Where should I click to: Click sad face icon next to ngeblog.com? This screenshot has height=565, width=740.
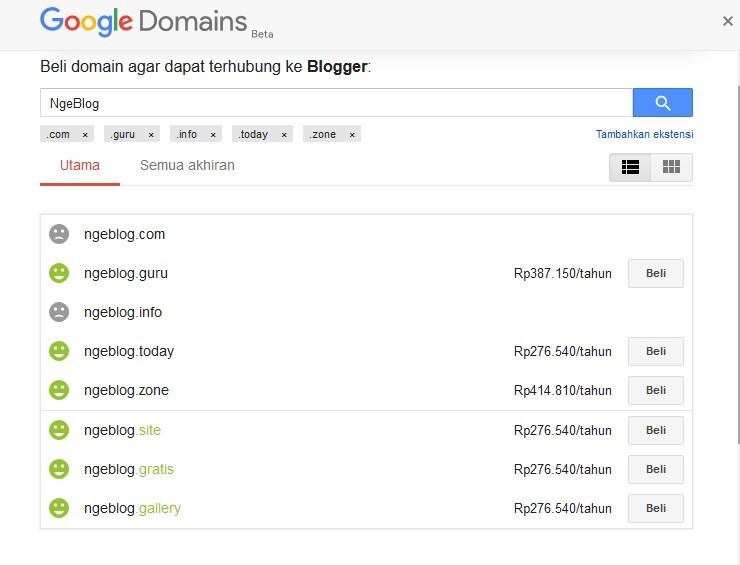(59, 234)
